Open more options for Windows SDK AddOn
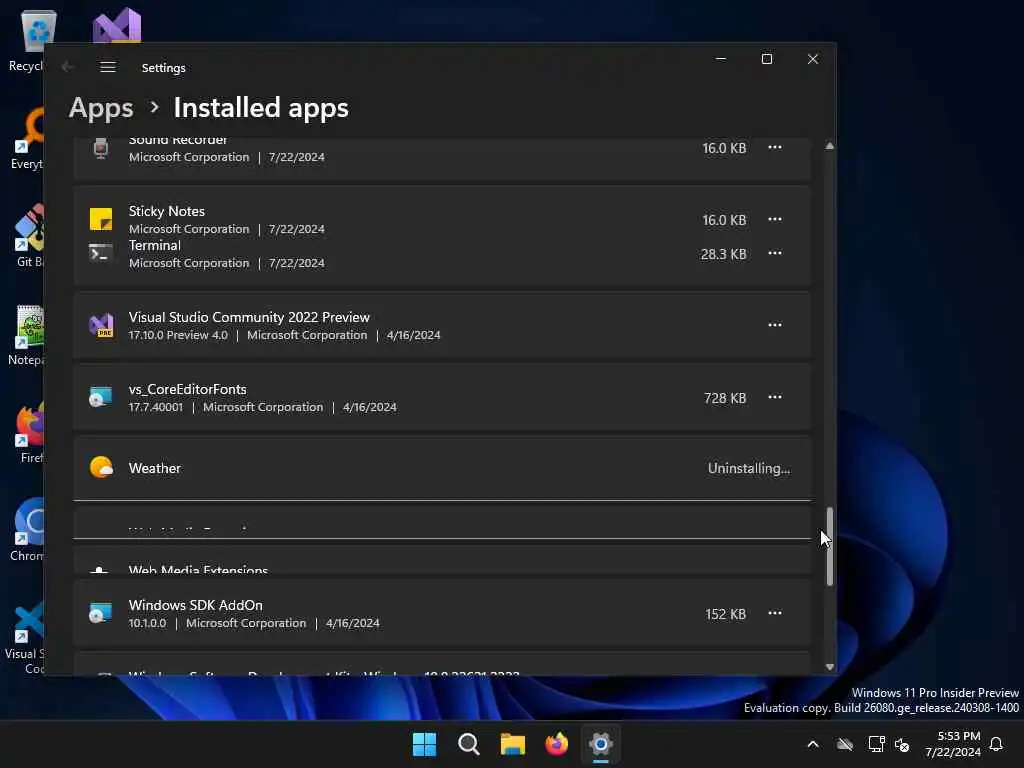The image size is (1024, 768). click(775, 613)
